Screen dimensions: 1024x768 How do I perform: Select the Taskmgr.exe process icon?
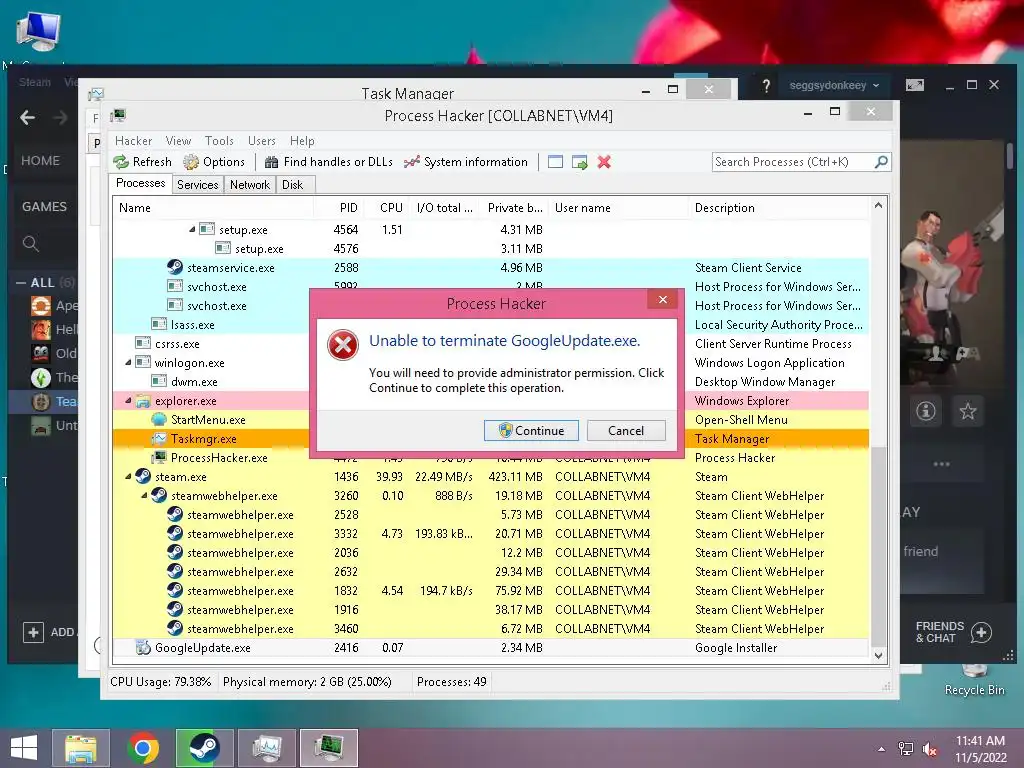coord(159,438)
